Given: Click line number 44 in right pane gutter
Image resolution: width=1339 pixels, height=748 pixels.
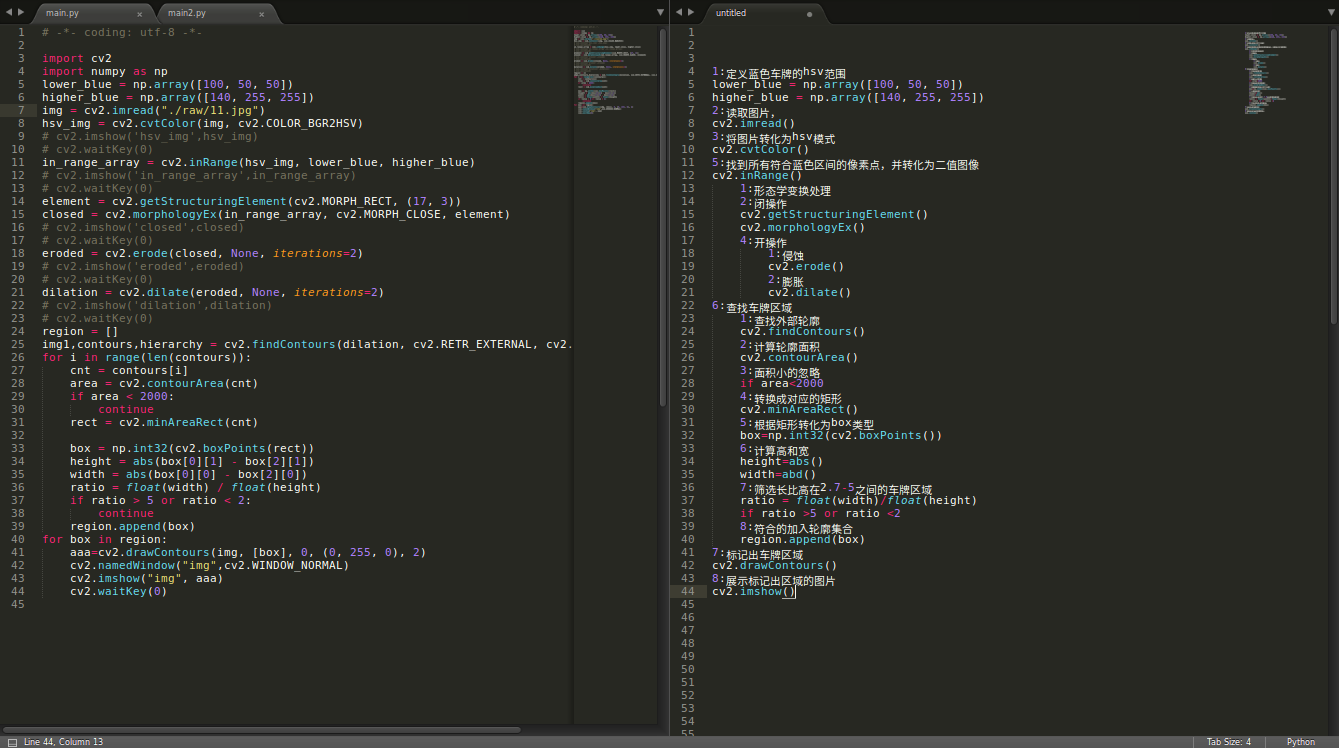Looking at the screenshot, I should 686,591.
